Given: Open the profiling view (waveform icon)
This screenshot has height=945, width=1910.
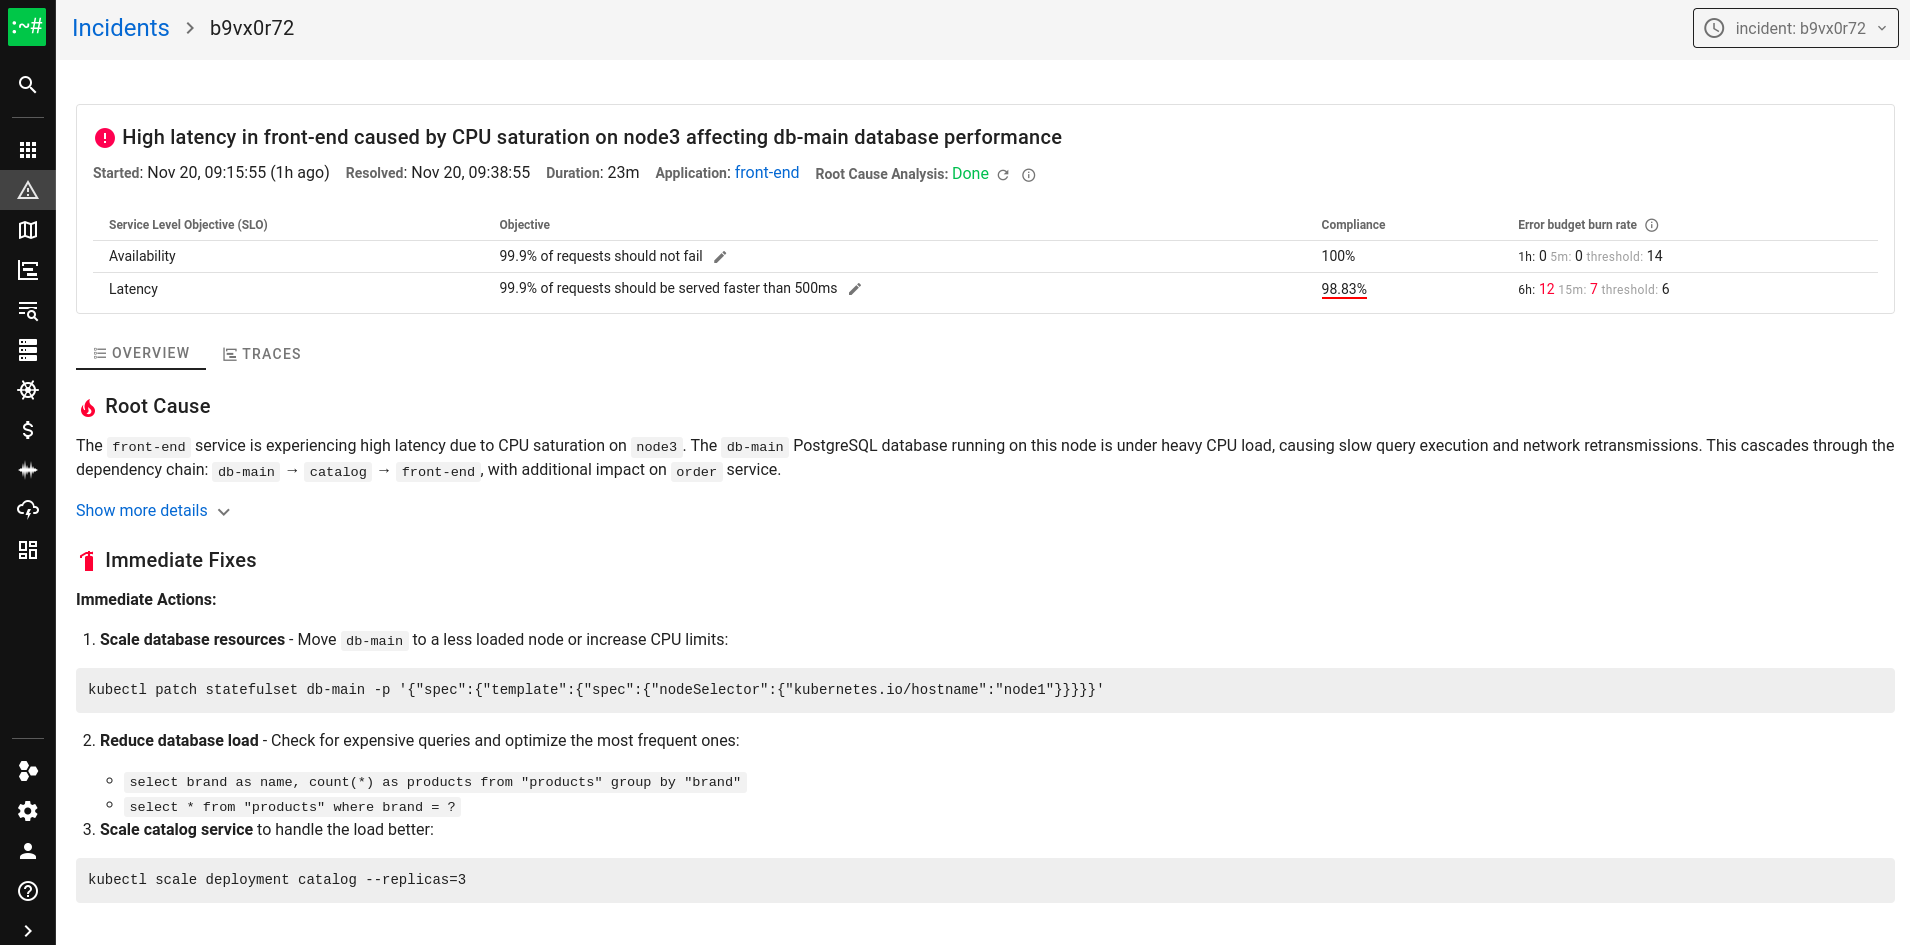Looking at the screenshot, I should coord(27,470).
